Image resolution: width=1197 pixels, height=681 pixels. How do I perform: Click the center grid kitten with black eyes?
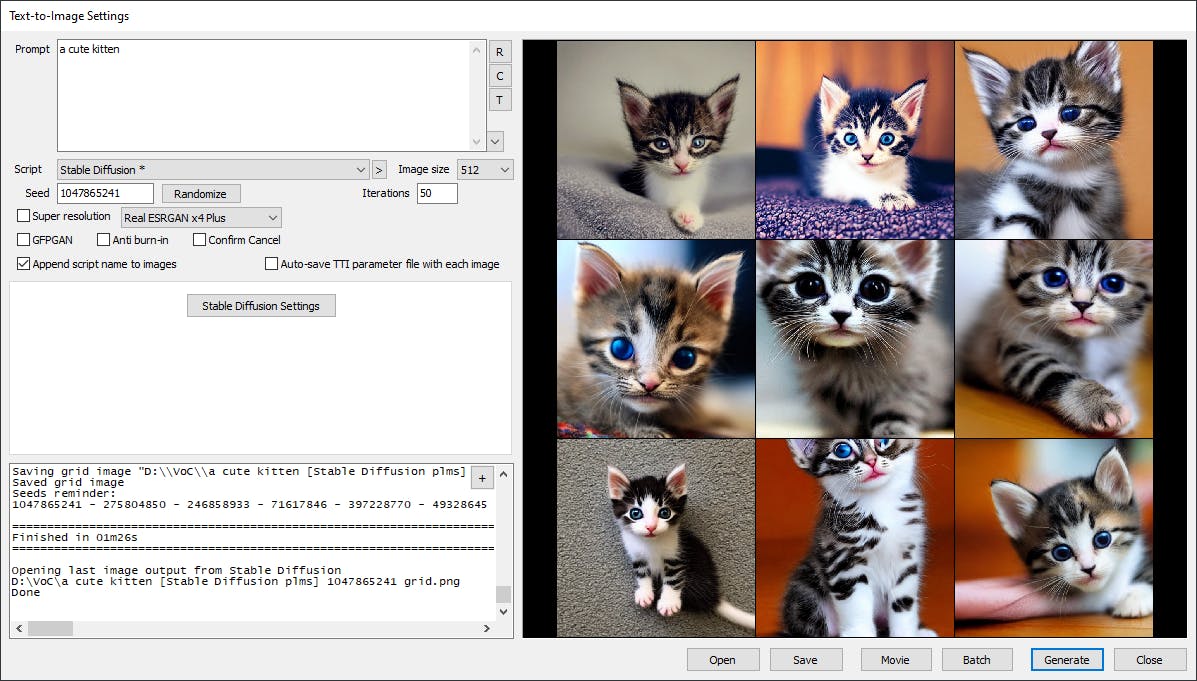855,339
